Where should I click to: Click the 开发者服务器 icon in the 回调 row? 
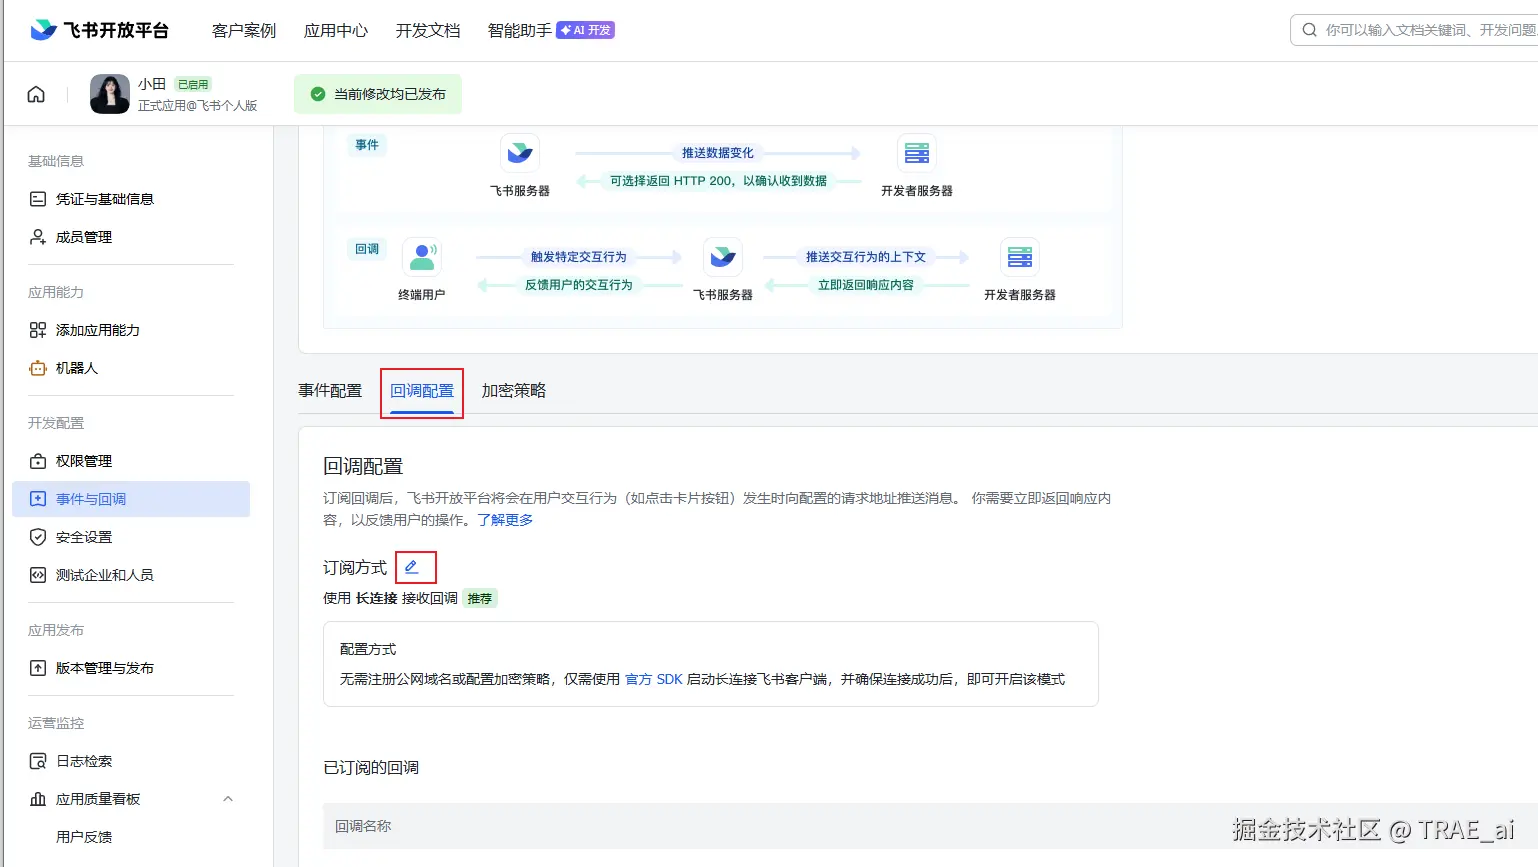(1020, 257)
